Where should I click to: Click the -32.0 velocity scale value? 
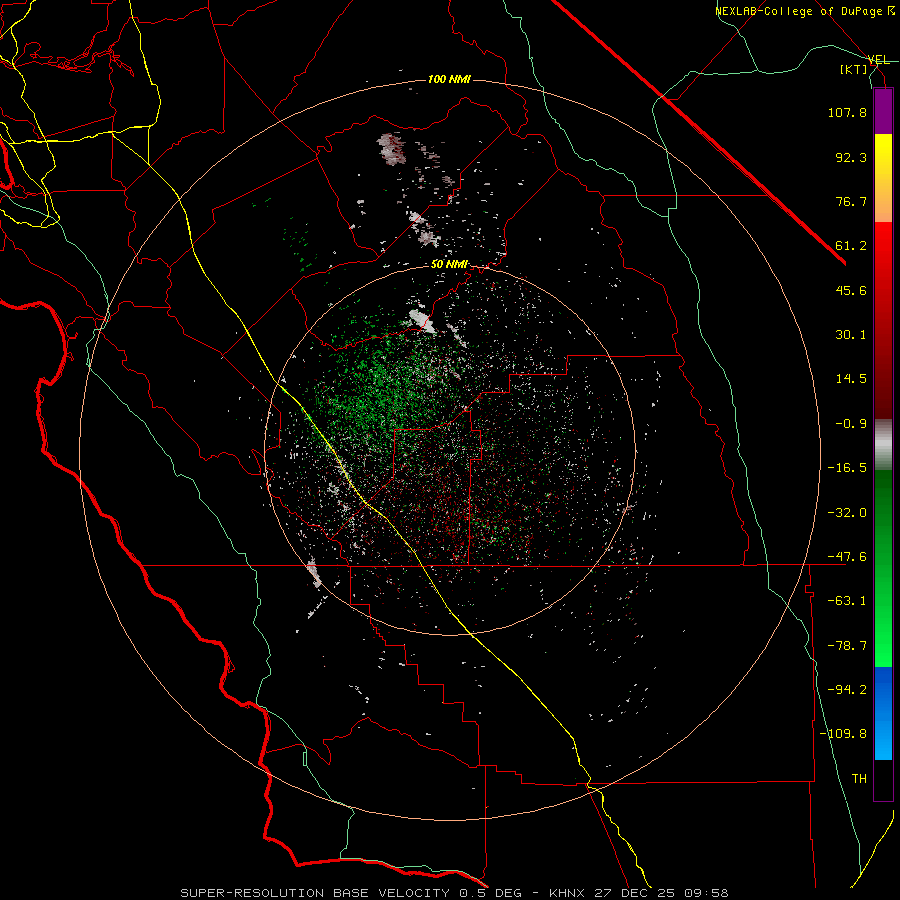coord(847,513)
